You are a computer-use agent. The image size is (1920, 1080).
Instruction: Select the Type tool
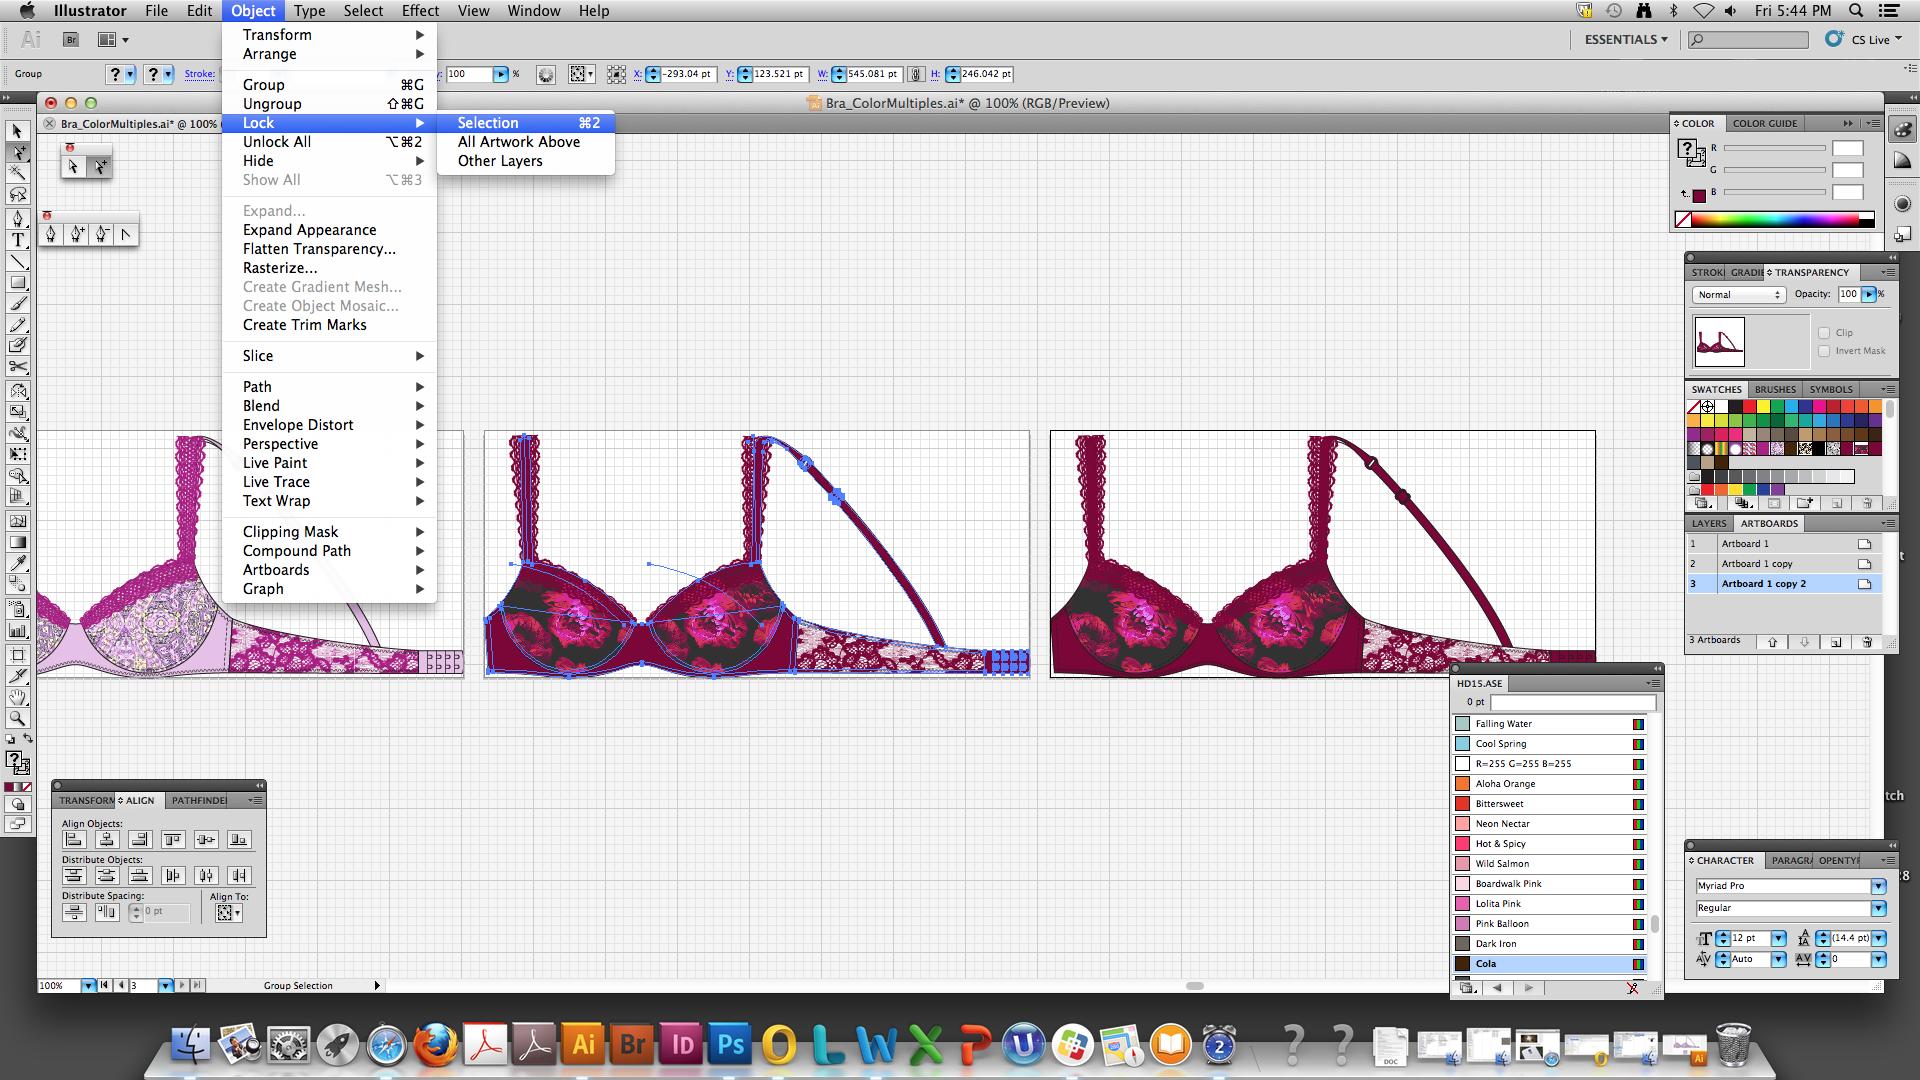coord(17,240)
